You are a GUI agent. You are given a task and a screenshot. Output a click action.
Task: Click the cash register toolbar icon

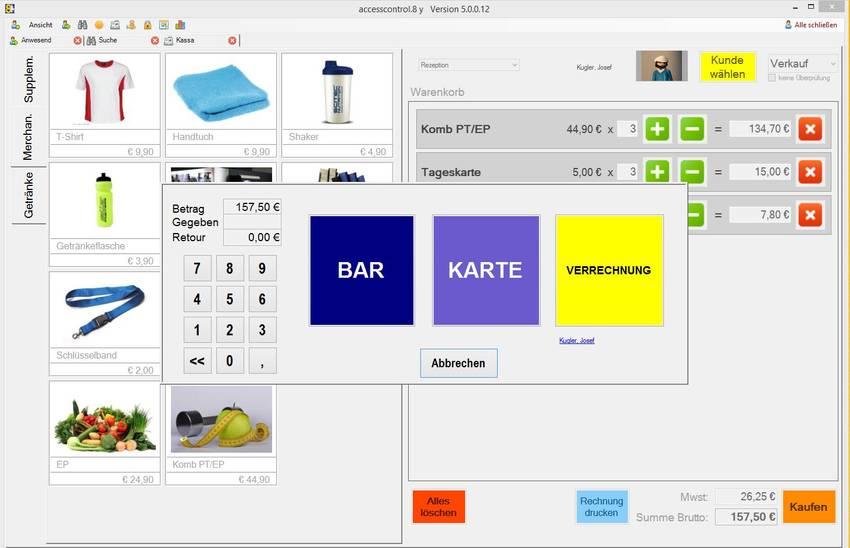[x=115, y=25]
